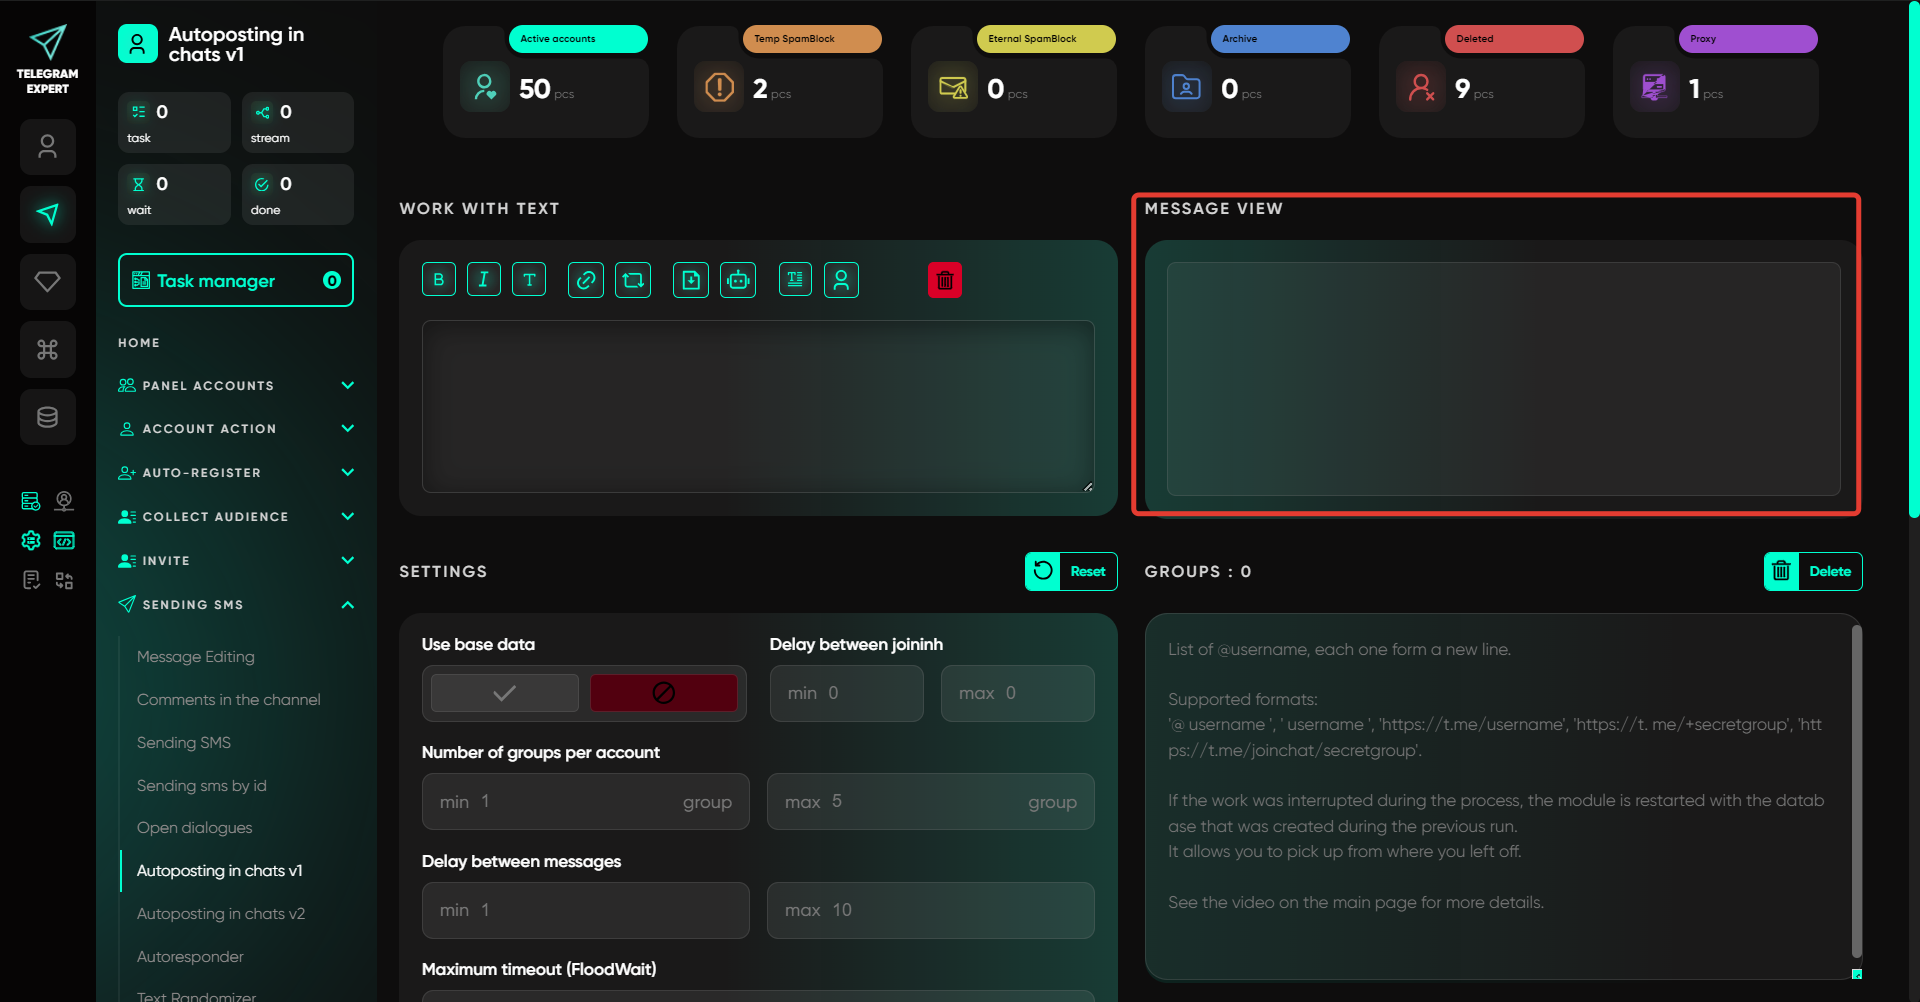Insert a link using the chain icon
This screenshot has width=1920, height=1002.
(586, 280)
